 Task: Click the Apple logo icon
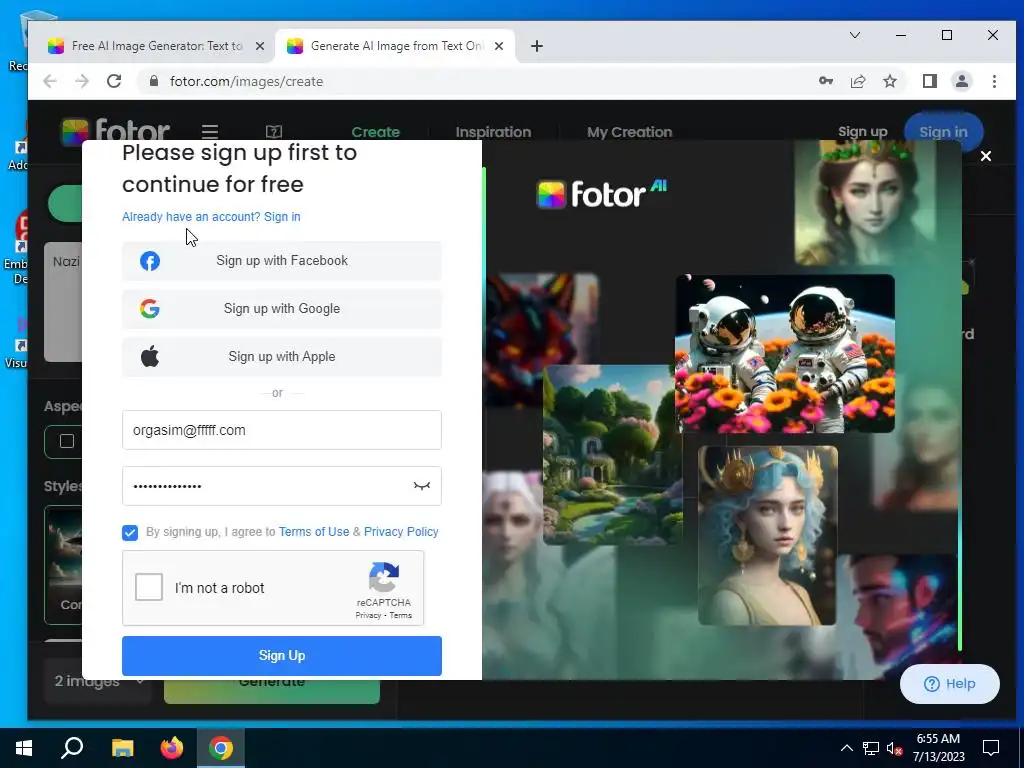point(150,357)
